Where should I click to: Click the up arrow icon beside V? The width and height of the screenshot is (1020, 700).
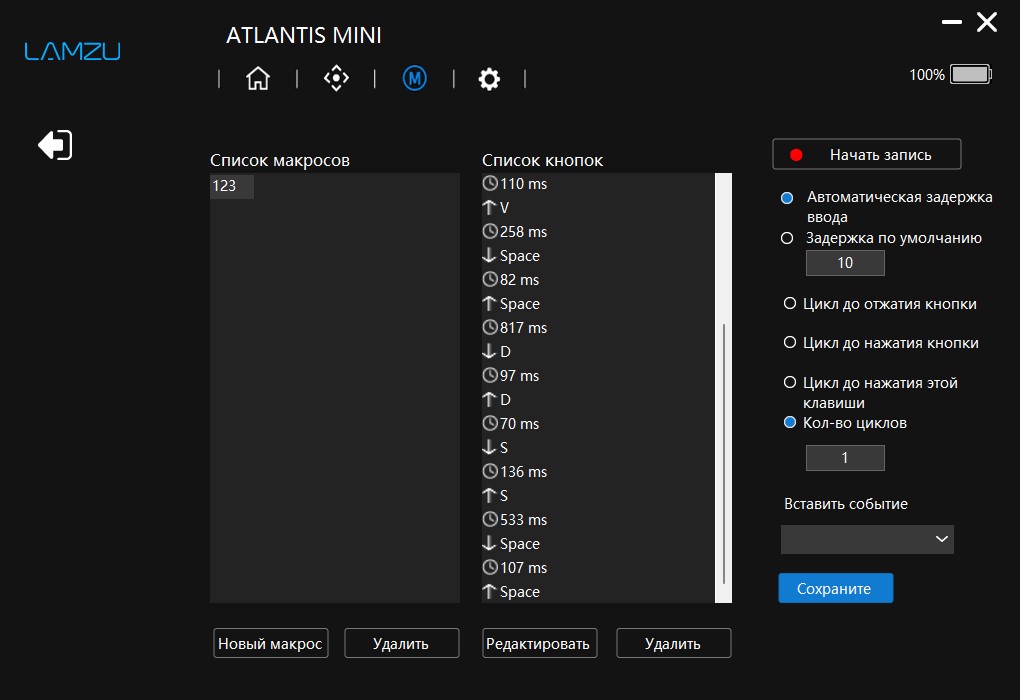489,207
